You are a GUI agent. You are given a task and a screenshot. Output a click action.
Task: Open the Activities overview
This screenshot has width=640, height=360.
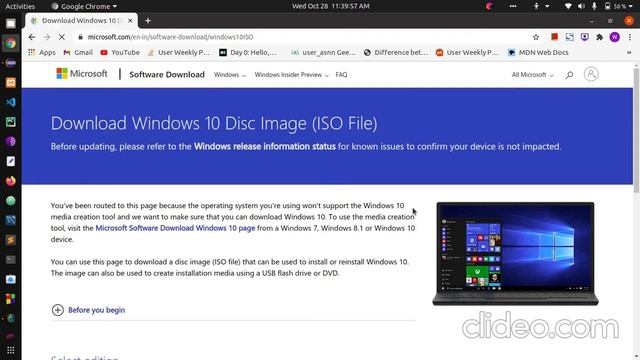[x=20, y=6]
